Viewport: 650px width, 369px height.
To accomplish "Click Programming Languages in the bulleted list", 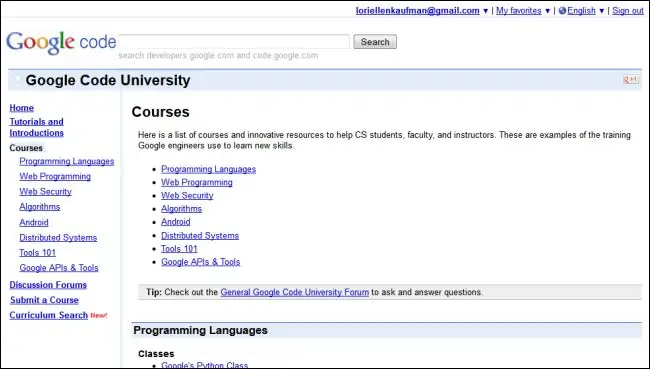I will (x=209, y=169).
